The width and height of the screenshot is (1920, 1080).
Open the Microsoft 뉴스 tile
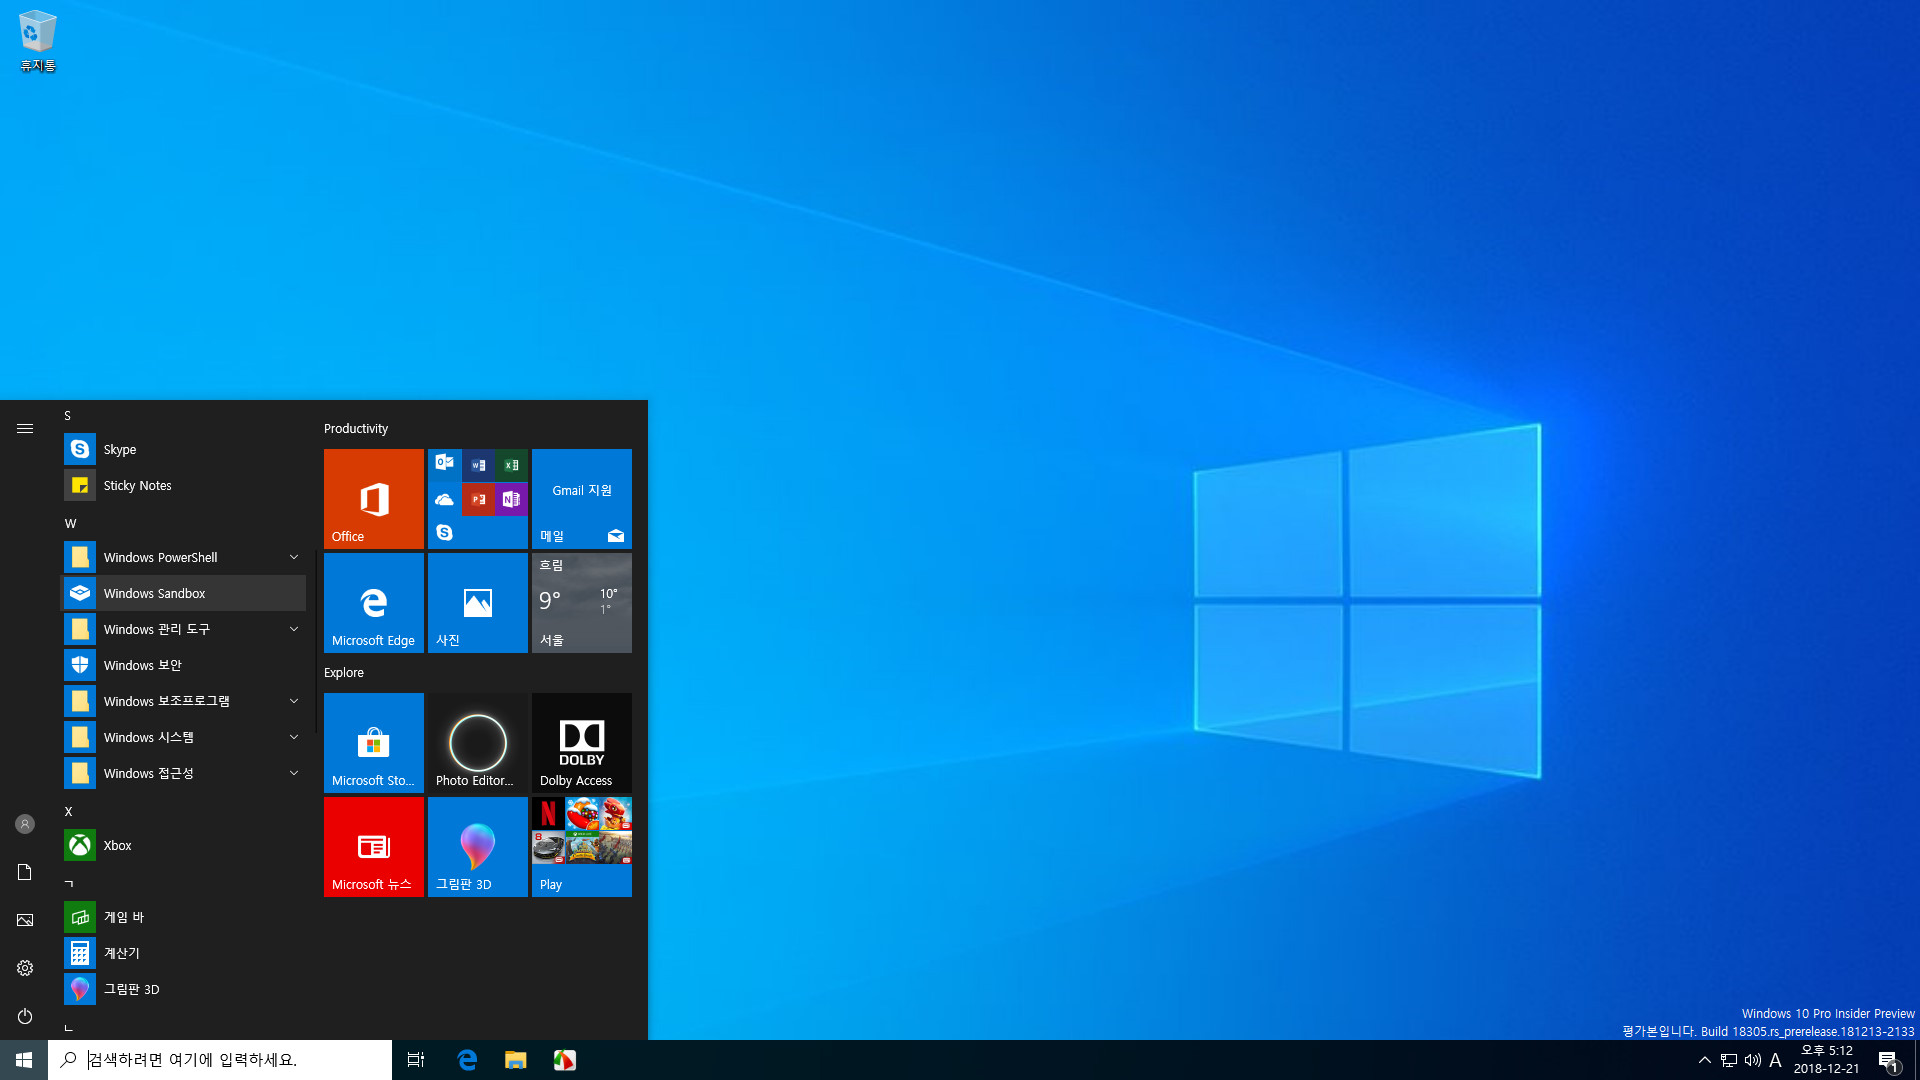coord(374,847)
